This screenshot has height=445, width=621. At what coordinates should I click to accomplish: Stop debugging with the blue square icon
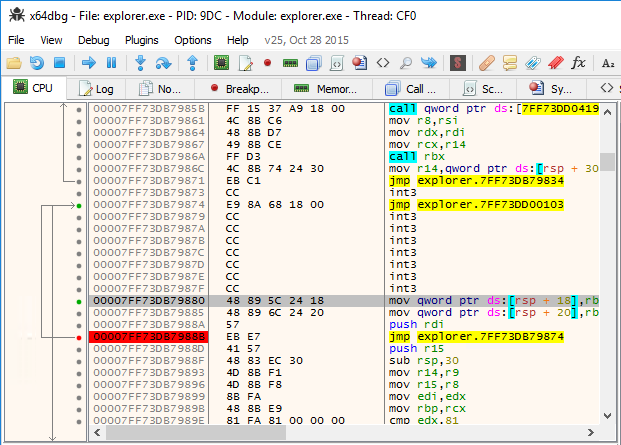59,63
